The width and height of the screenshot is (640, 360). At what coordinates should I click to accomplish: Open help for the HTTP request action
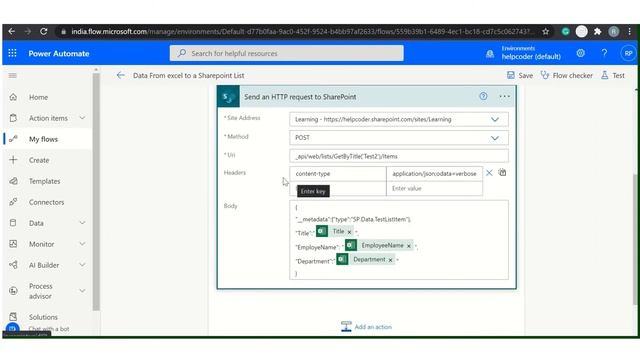tap(483, 96)
